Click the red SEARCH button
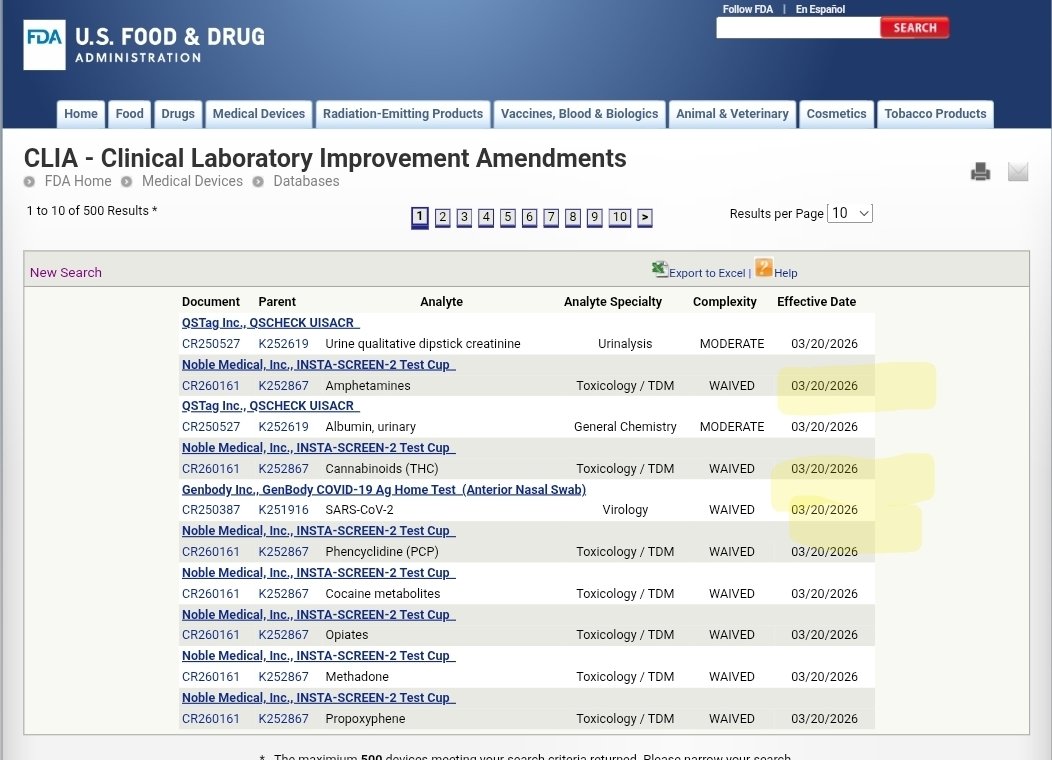 914,28
